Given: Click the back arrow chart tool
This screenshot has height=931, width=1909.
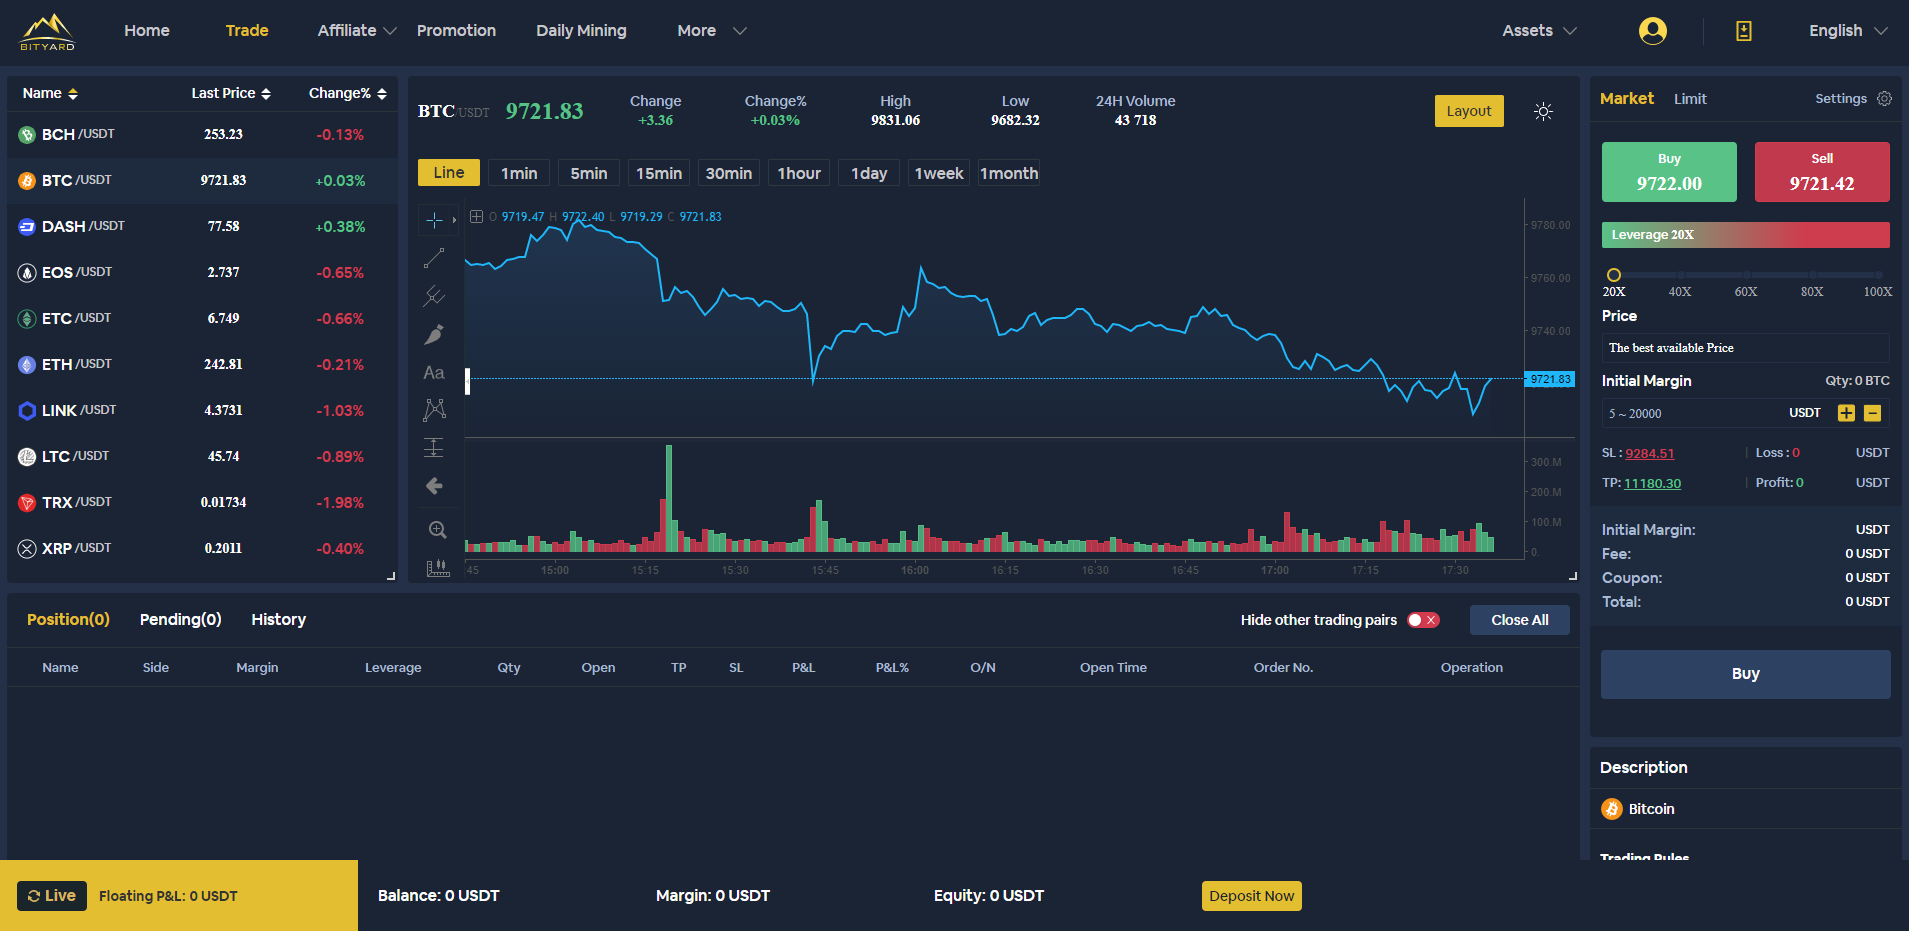Looking at the screenshot, I should click(434, 486).
